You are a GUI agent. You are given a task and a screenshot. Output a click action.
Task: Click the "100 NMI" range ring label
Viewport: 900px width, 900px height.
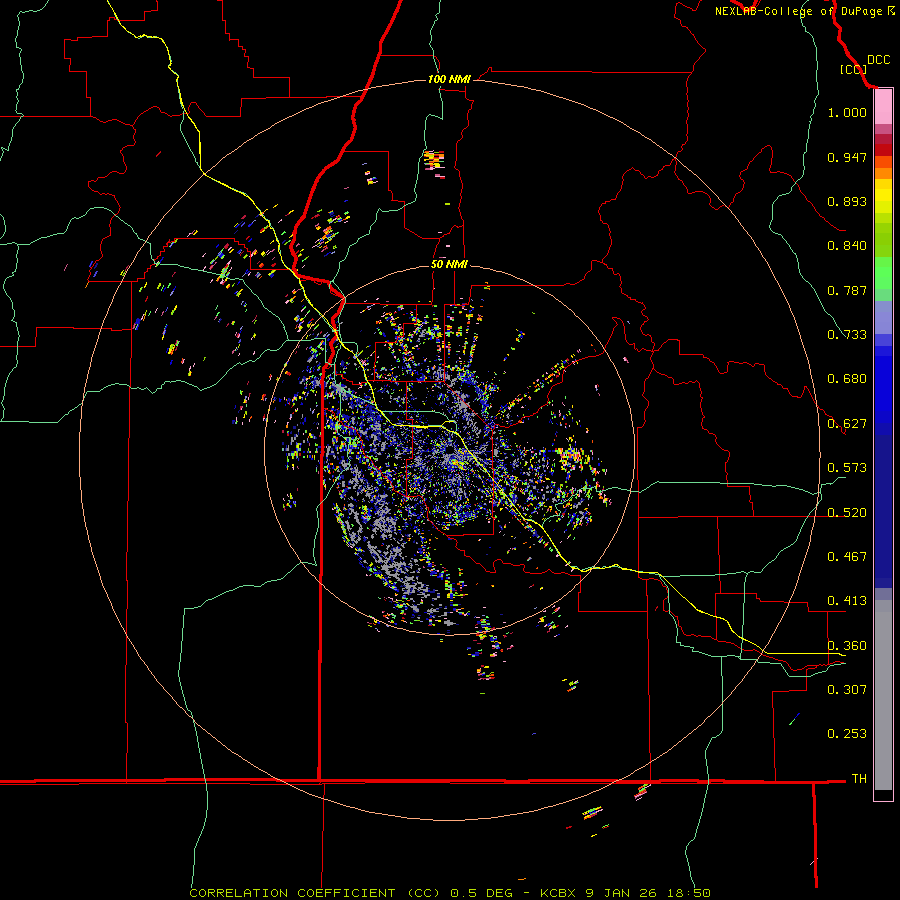pyautogui.click(x=449, y=79)
